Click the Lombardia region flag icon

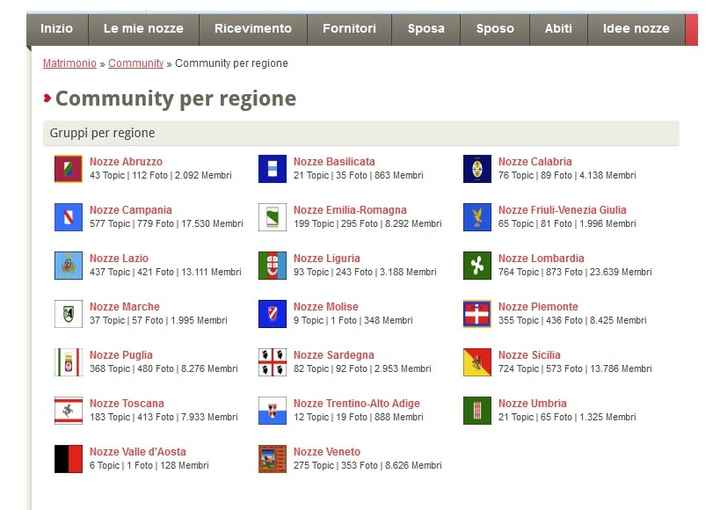pos(477,265)
